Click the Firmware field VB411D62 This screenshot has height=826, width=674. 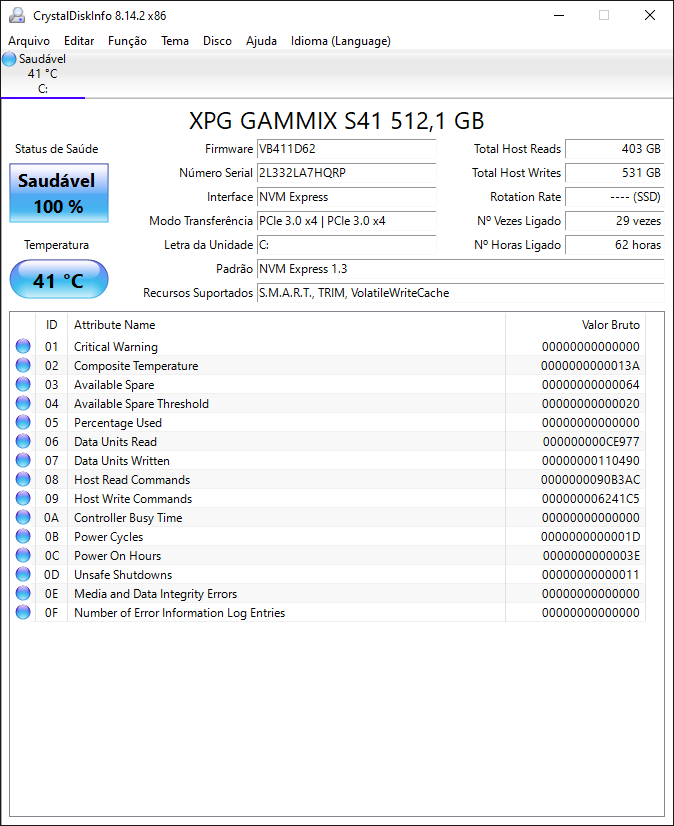(347, 149)
